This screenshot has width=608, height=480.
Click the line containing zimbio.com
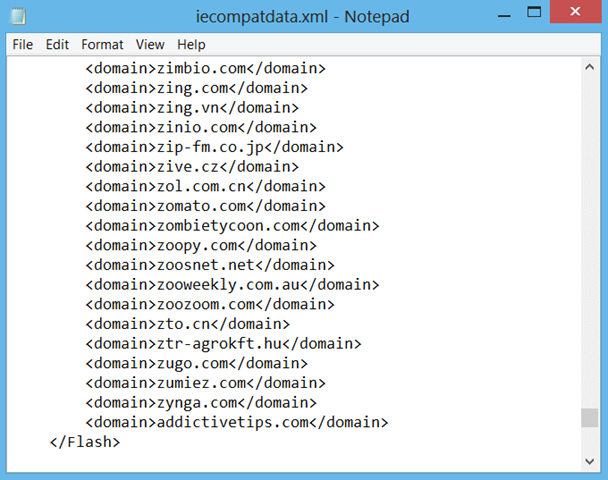click(x=206, y=68)
